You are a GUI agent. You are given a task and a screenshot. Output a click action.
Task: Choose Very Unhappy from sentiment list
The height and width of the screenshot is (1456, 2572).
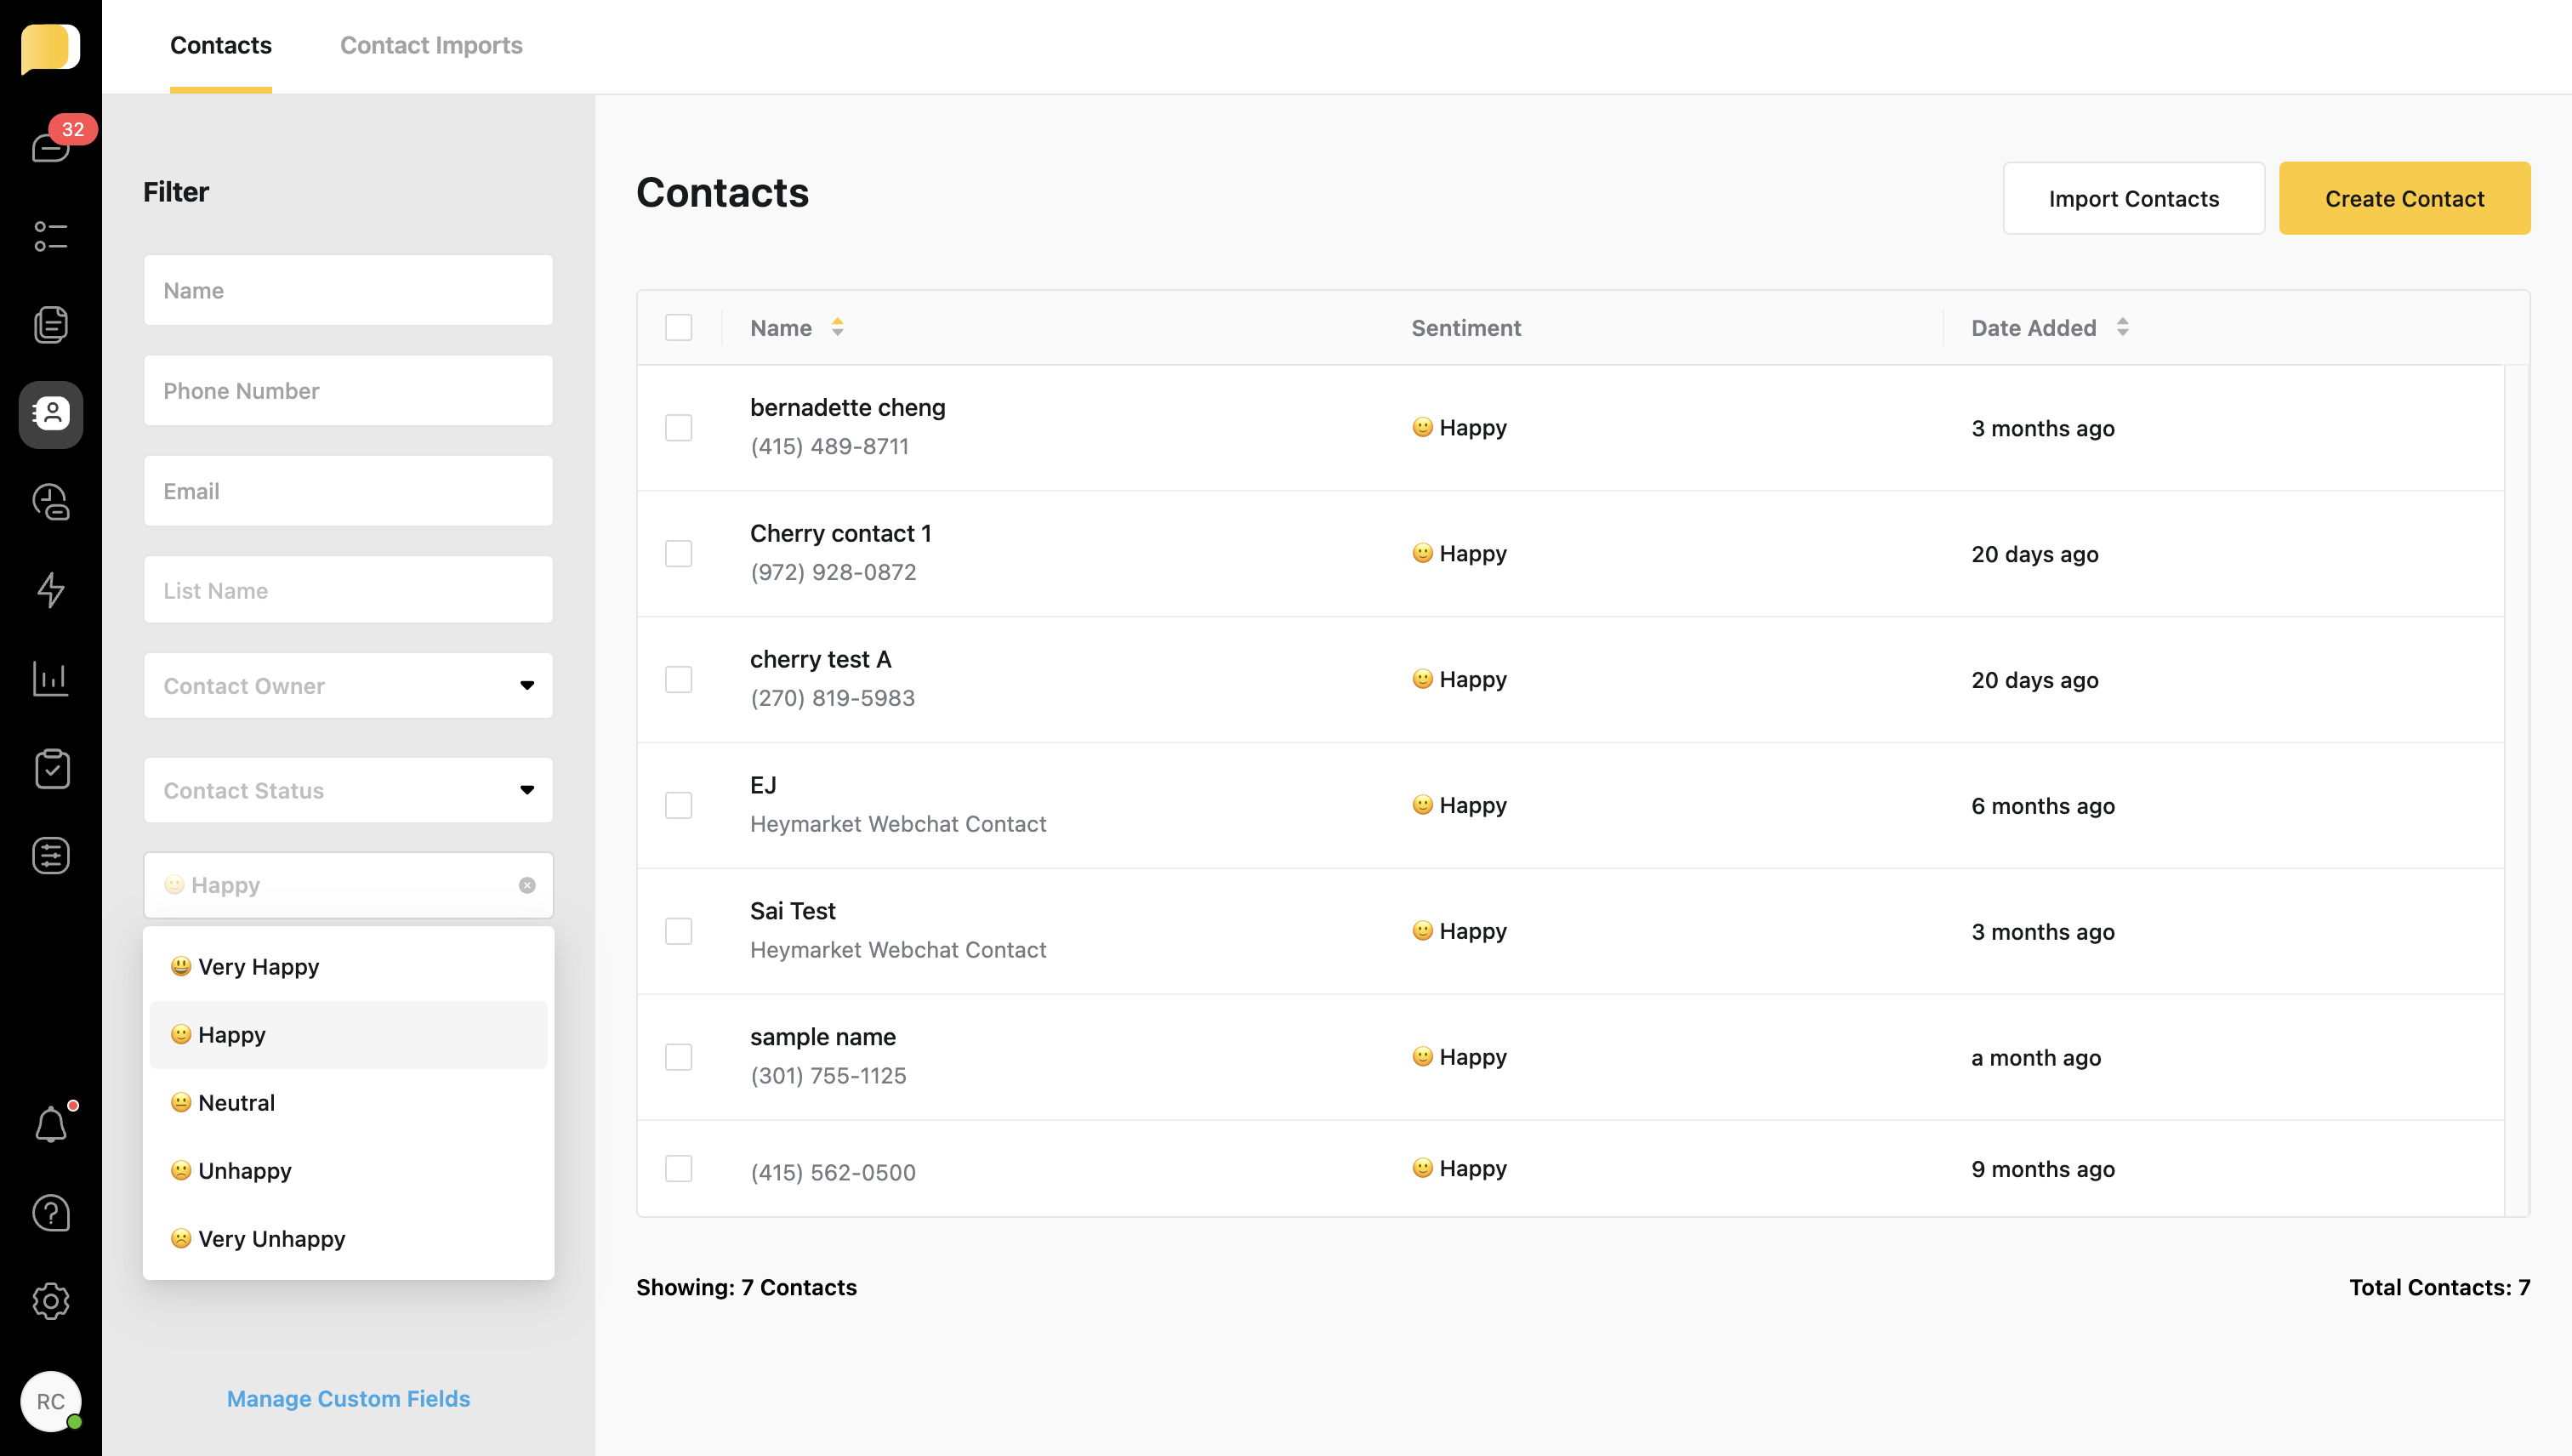click(x=271, y=1239)
